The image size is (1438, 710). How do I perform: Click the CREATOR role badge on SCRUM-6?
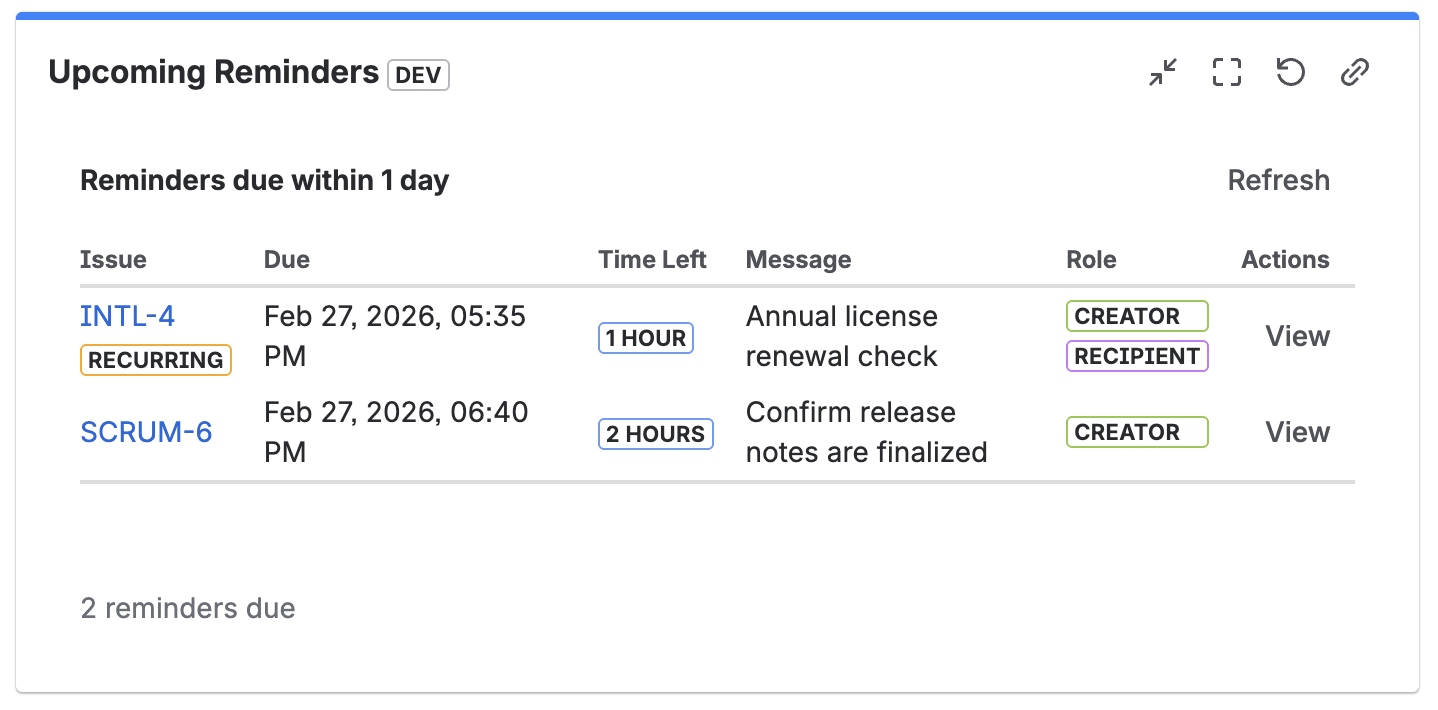coord(1137,432)
